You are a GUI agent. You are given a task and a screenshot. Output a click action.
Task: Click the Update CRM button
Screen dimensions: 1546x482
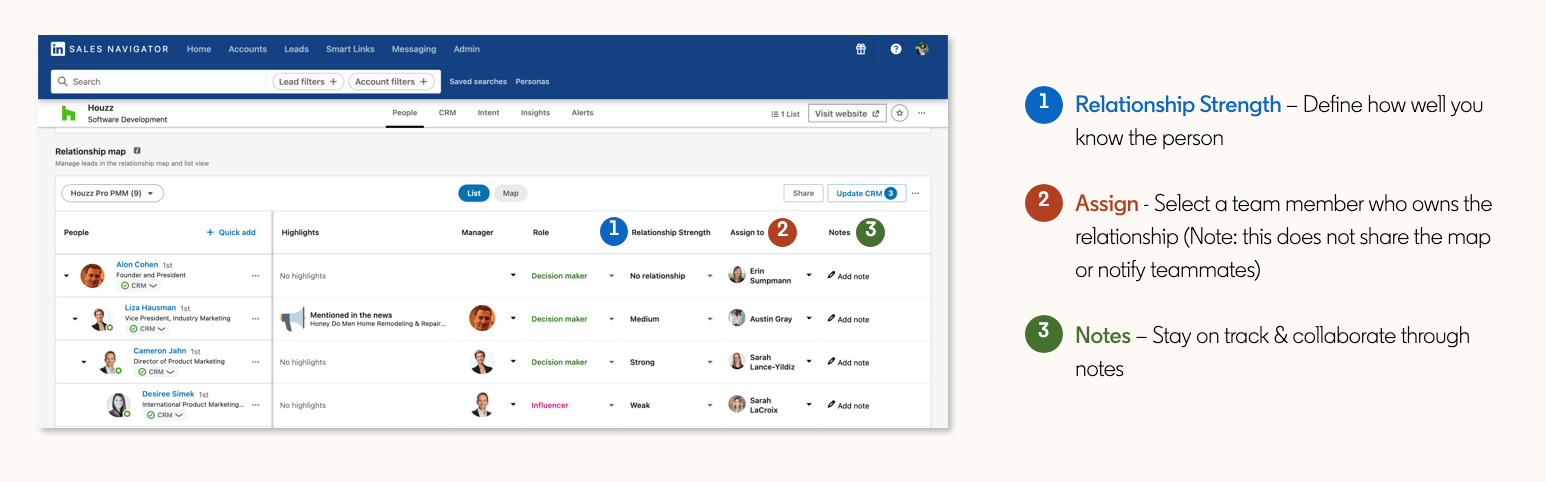click(866, 193)
